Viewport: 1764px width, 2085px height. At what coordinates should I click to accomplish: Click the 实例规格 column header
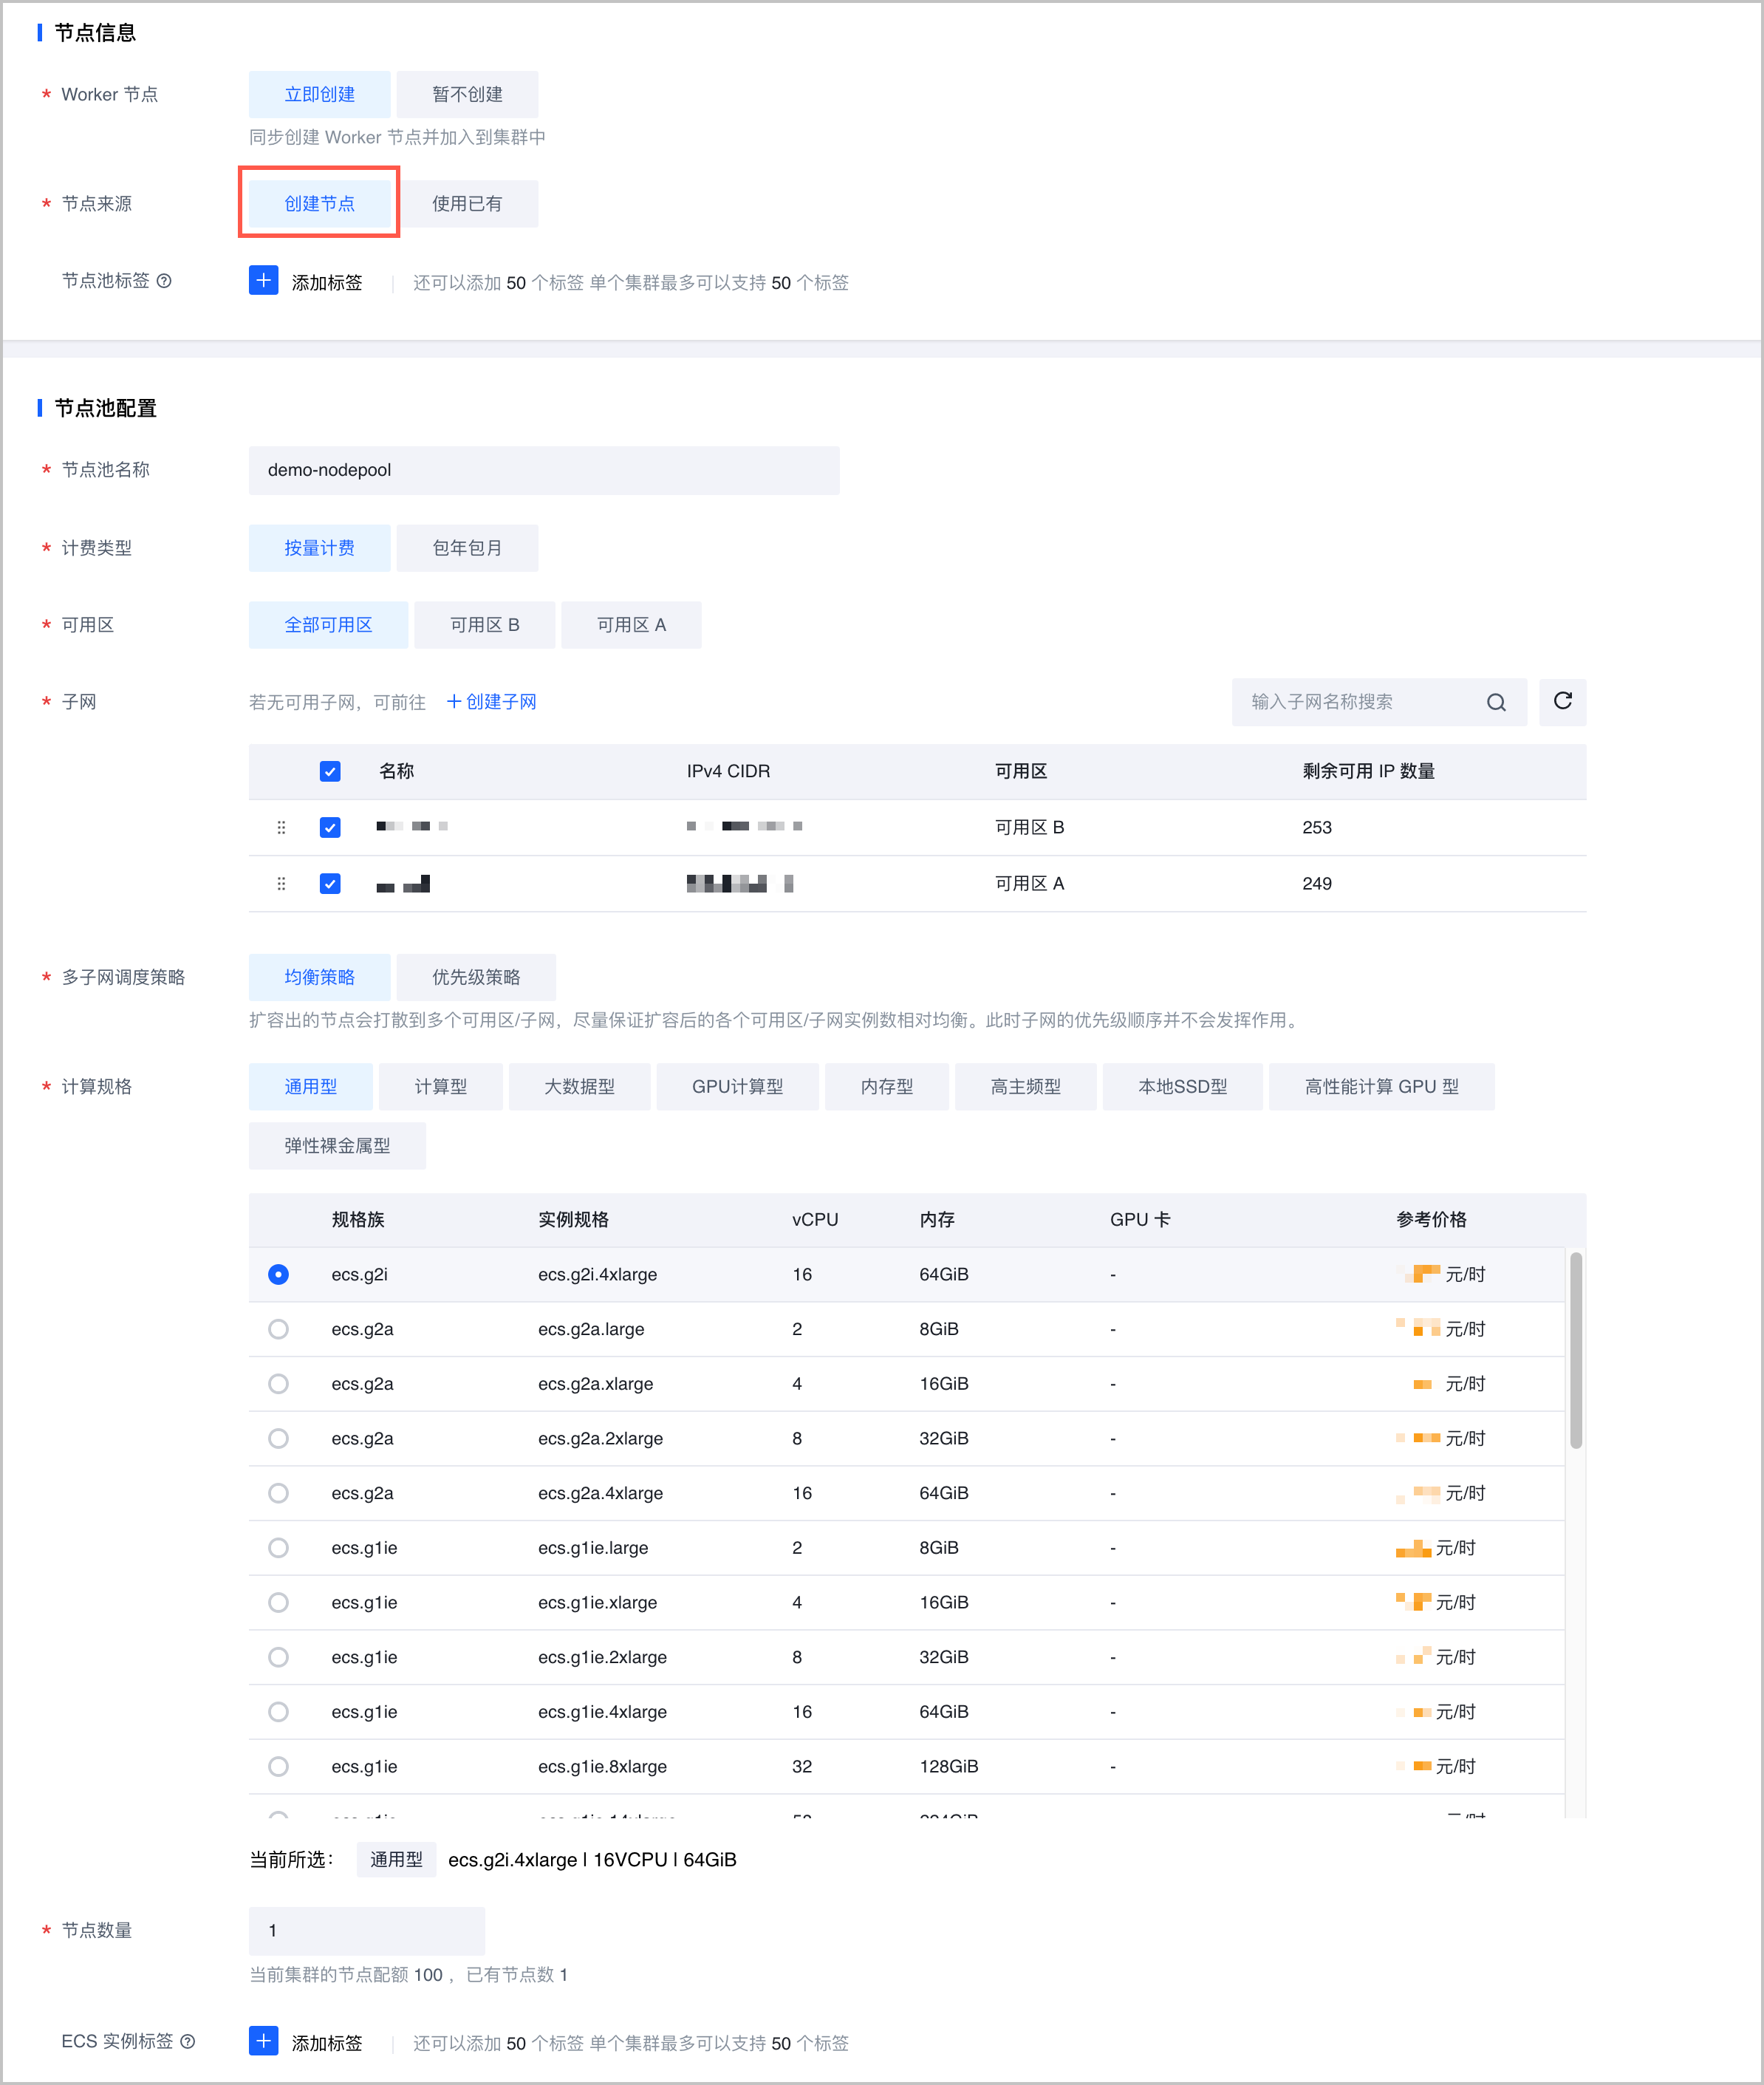click(x=573, y=1220)
